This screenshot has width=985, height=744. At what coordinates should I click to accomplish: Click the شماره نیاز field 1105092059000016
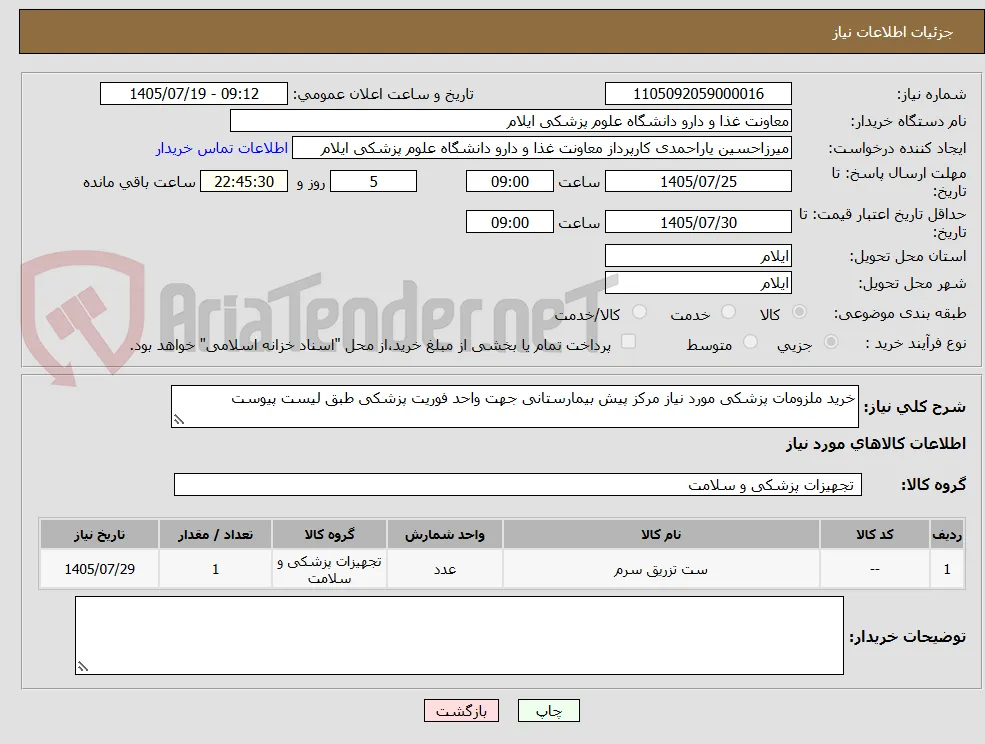[x=698, y=94]
